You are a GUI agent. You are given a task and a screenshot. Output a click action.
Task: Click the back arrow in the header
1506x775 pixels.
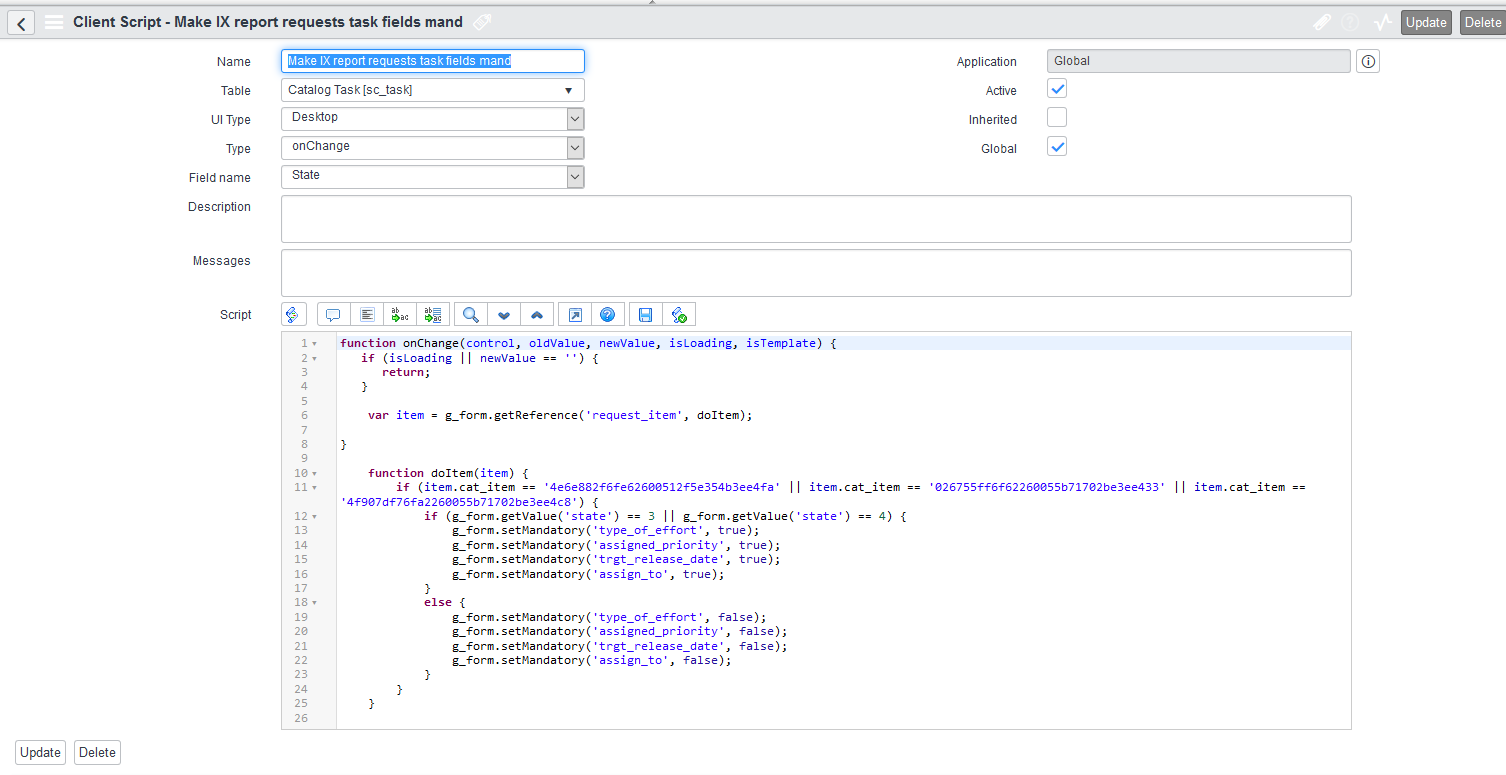click(x=21, y=23)
